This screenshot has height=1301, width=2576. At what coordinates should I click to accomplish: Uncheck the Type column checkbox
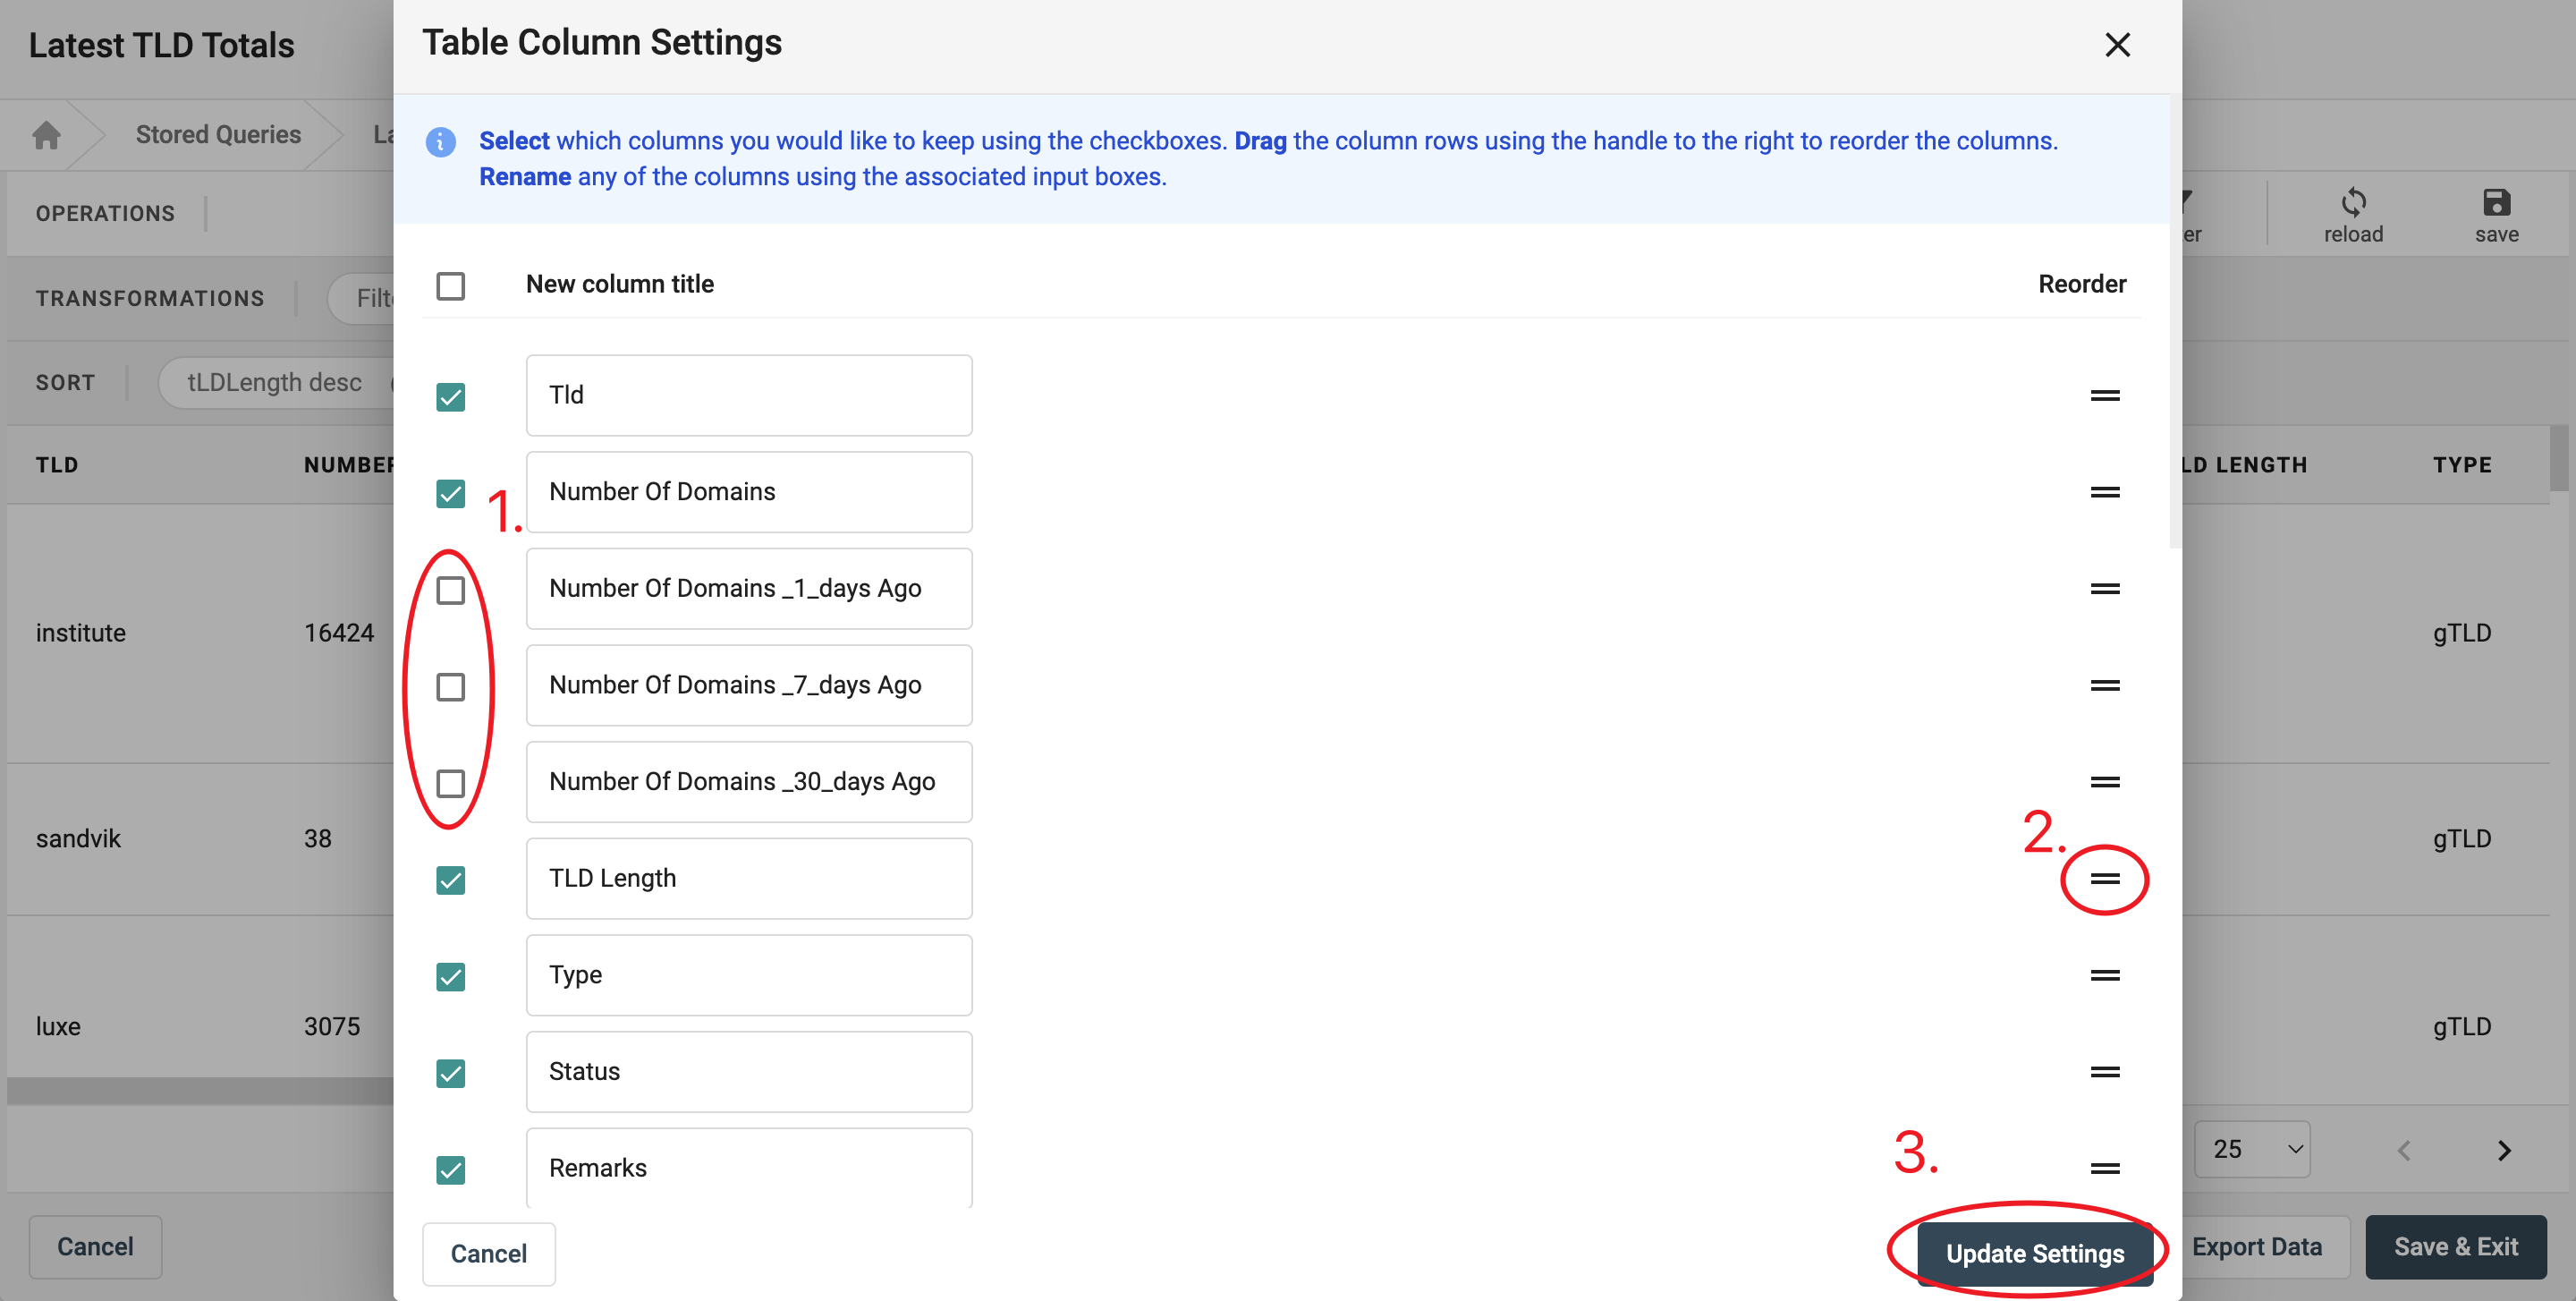pyautogui.click(x=451, y=977)
